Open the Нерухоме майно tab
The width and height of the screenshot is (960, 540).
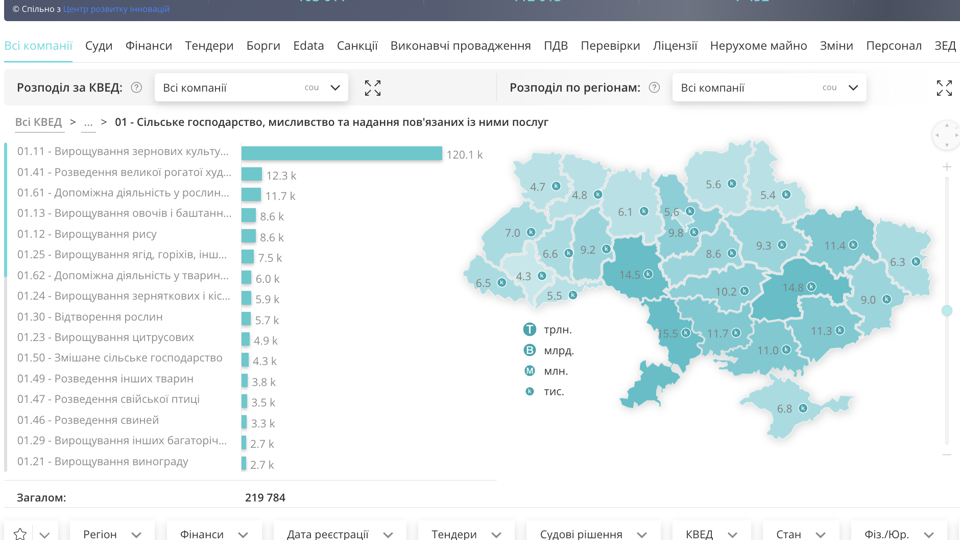click(758, 46)
